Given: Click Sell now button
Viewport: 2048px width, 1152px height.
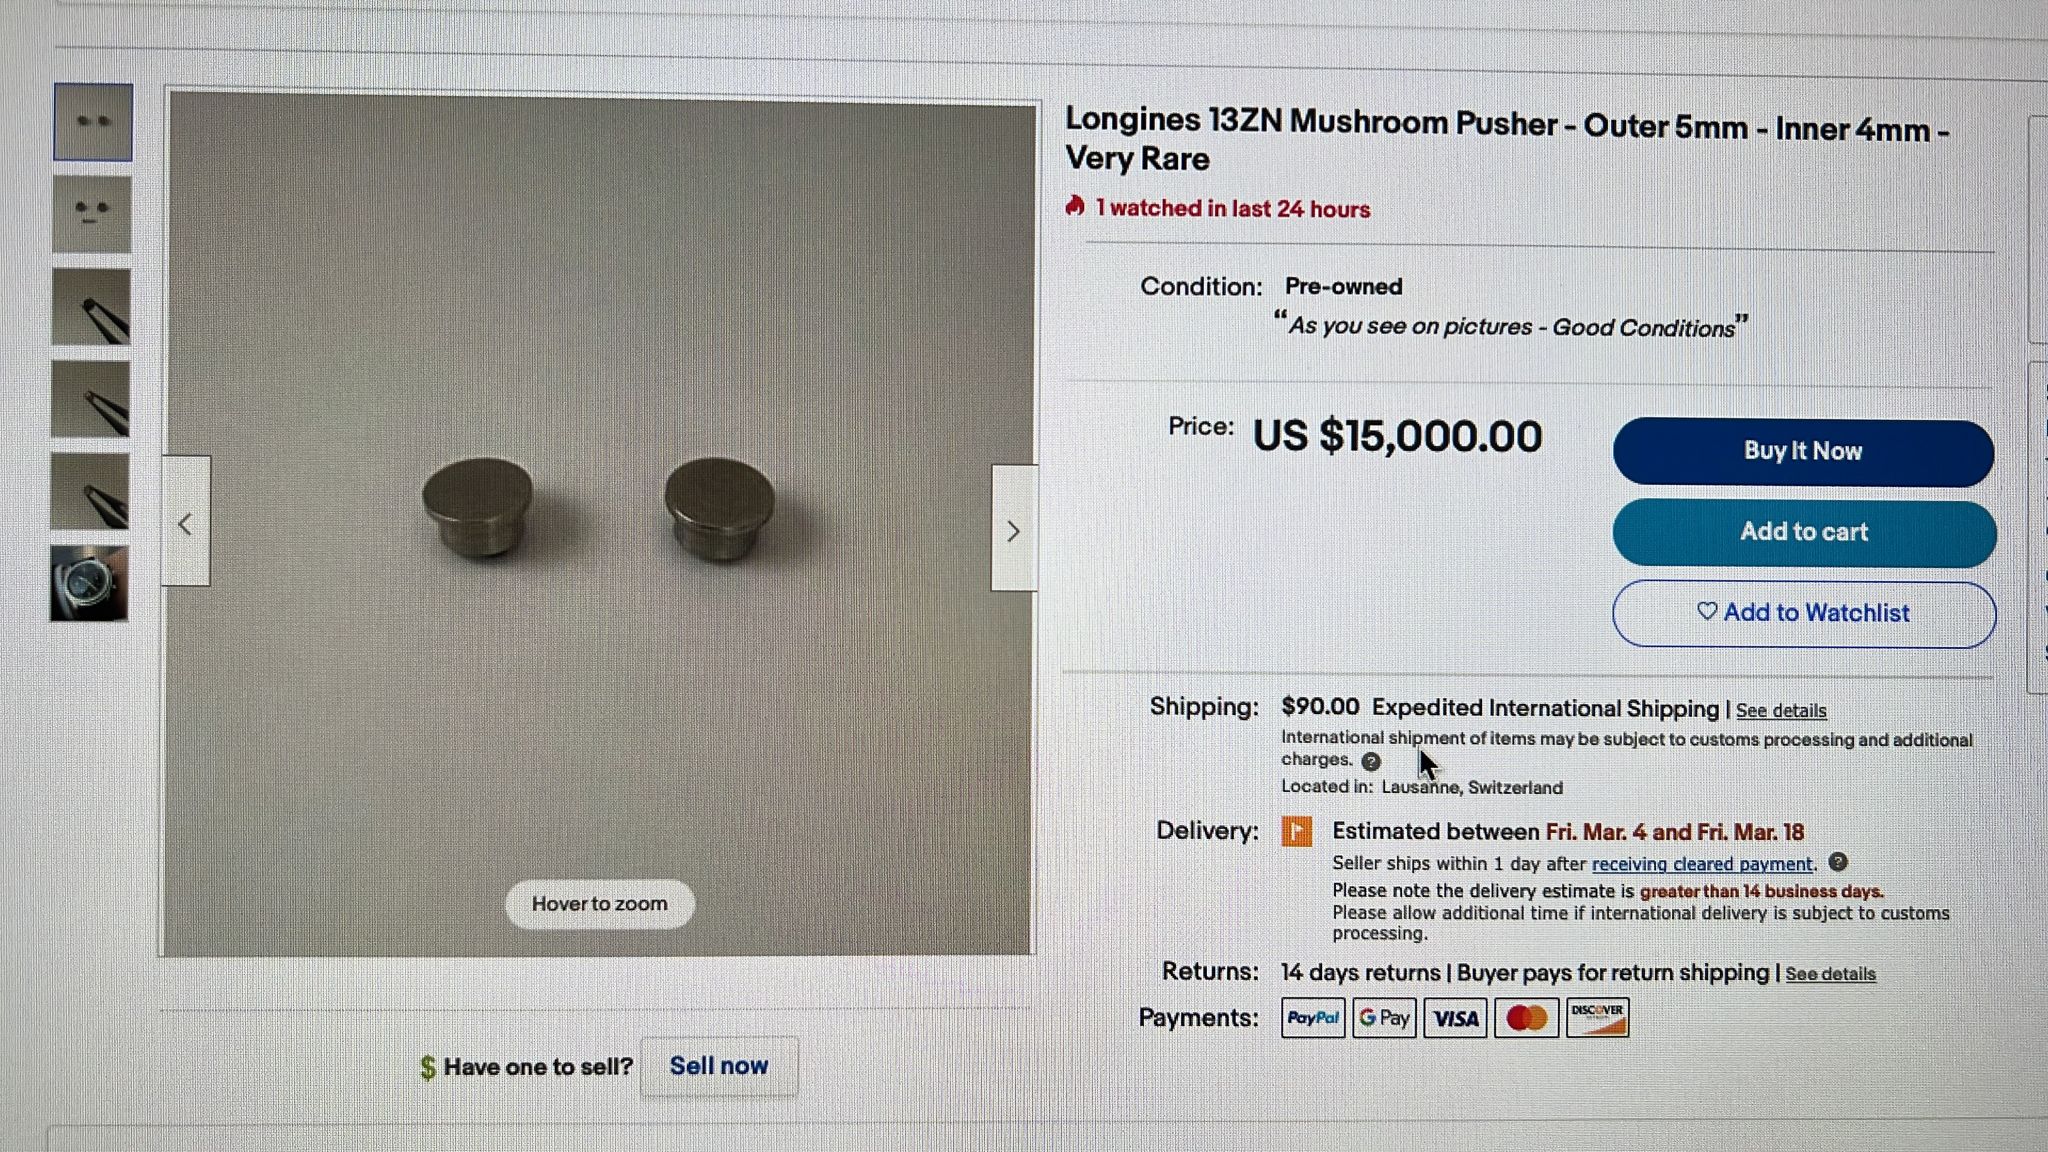Looking at the screenshot, I should point(719,1066).
